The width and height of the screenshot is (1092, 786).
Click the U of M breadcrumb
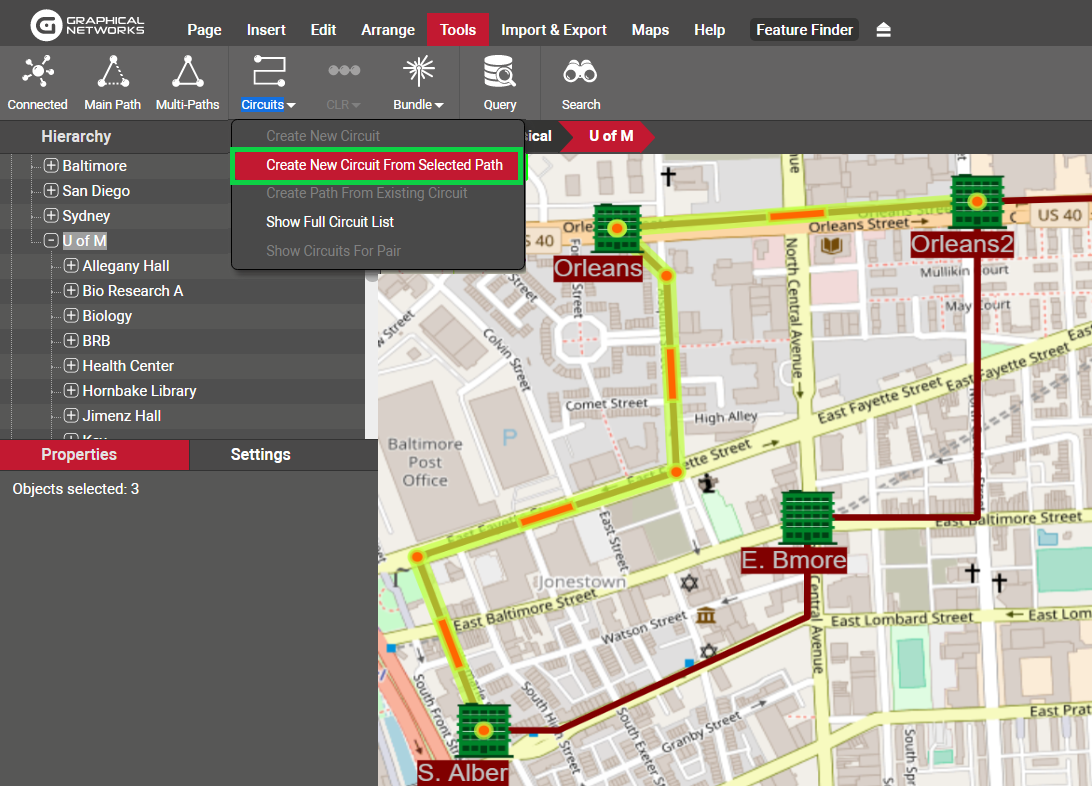610,136
